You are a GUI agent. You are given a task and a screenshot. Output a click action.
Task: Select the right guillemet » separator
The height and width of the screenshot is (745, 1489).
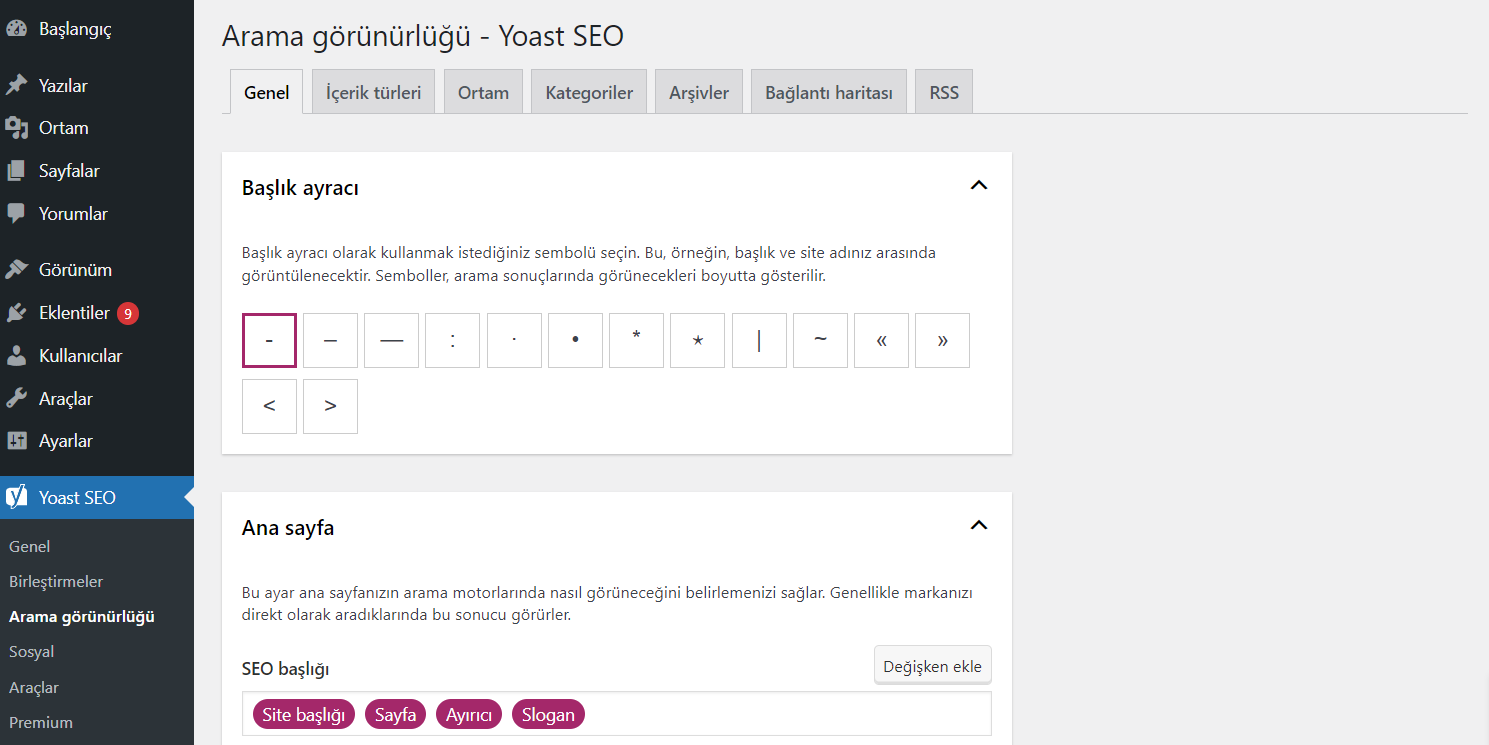tap(942, 340)
